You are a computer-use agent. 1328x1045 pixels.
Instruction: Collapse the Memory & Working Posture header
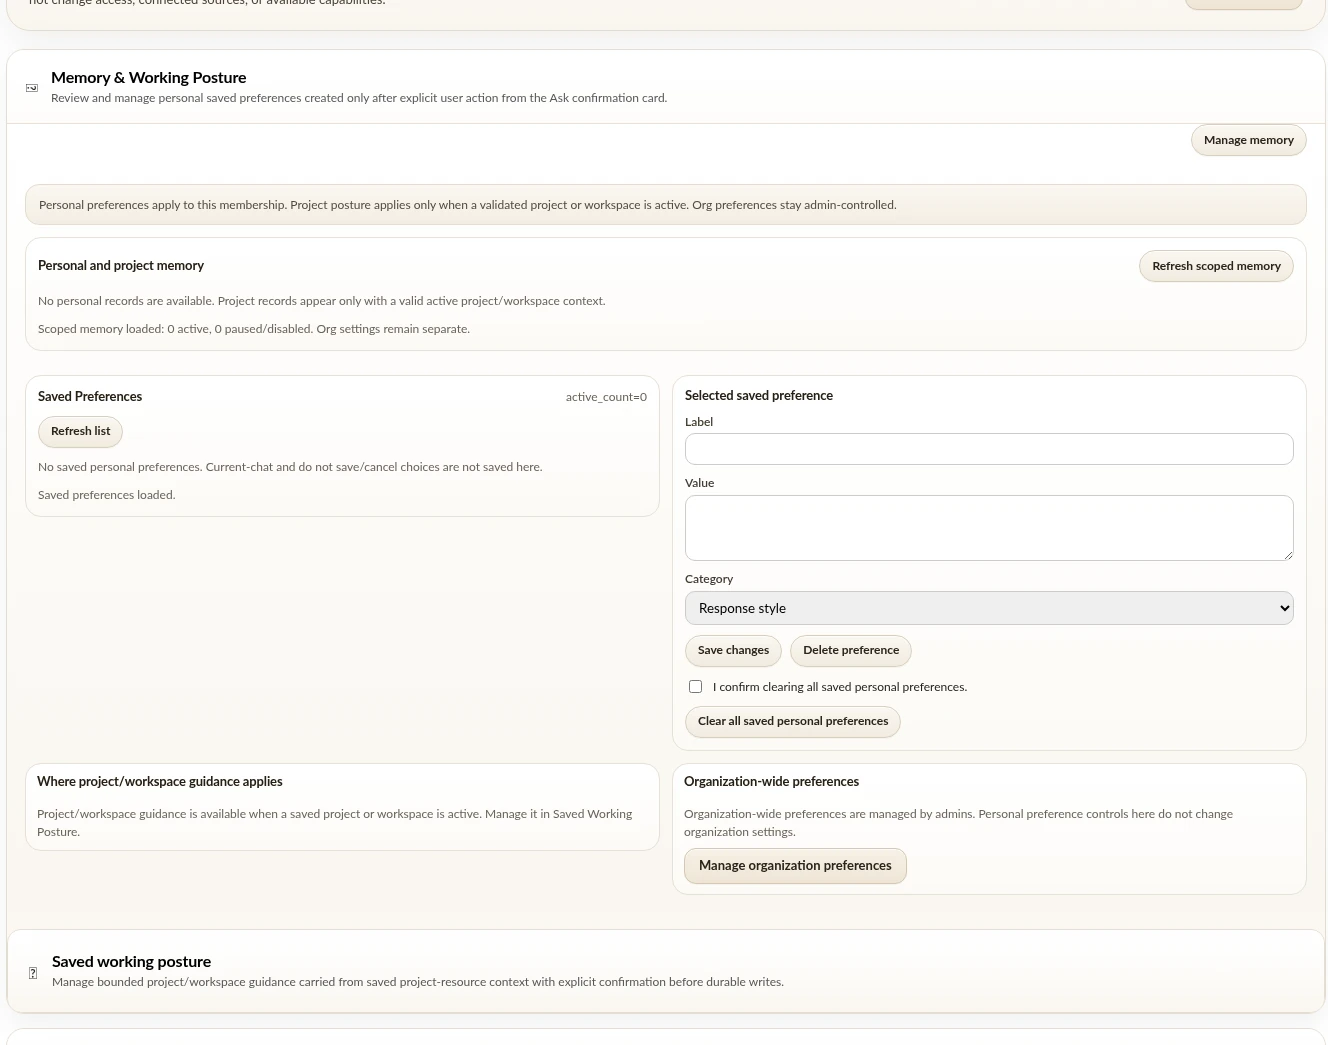click(666, 87)
